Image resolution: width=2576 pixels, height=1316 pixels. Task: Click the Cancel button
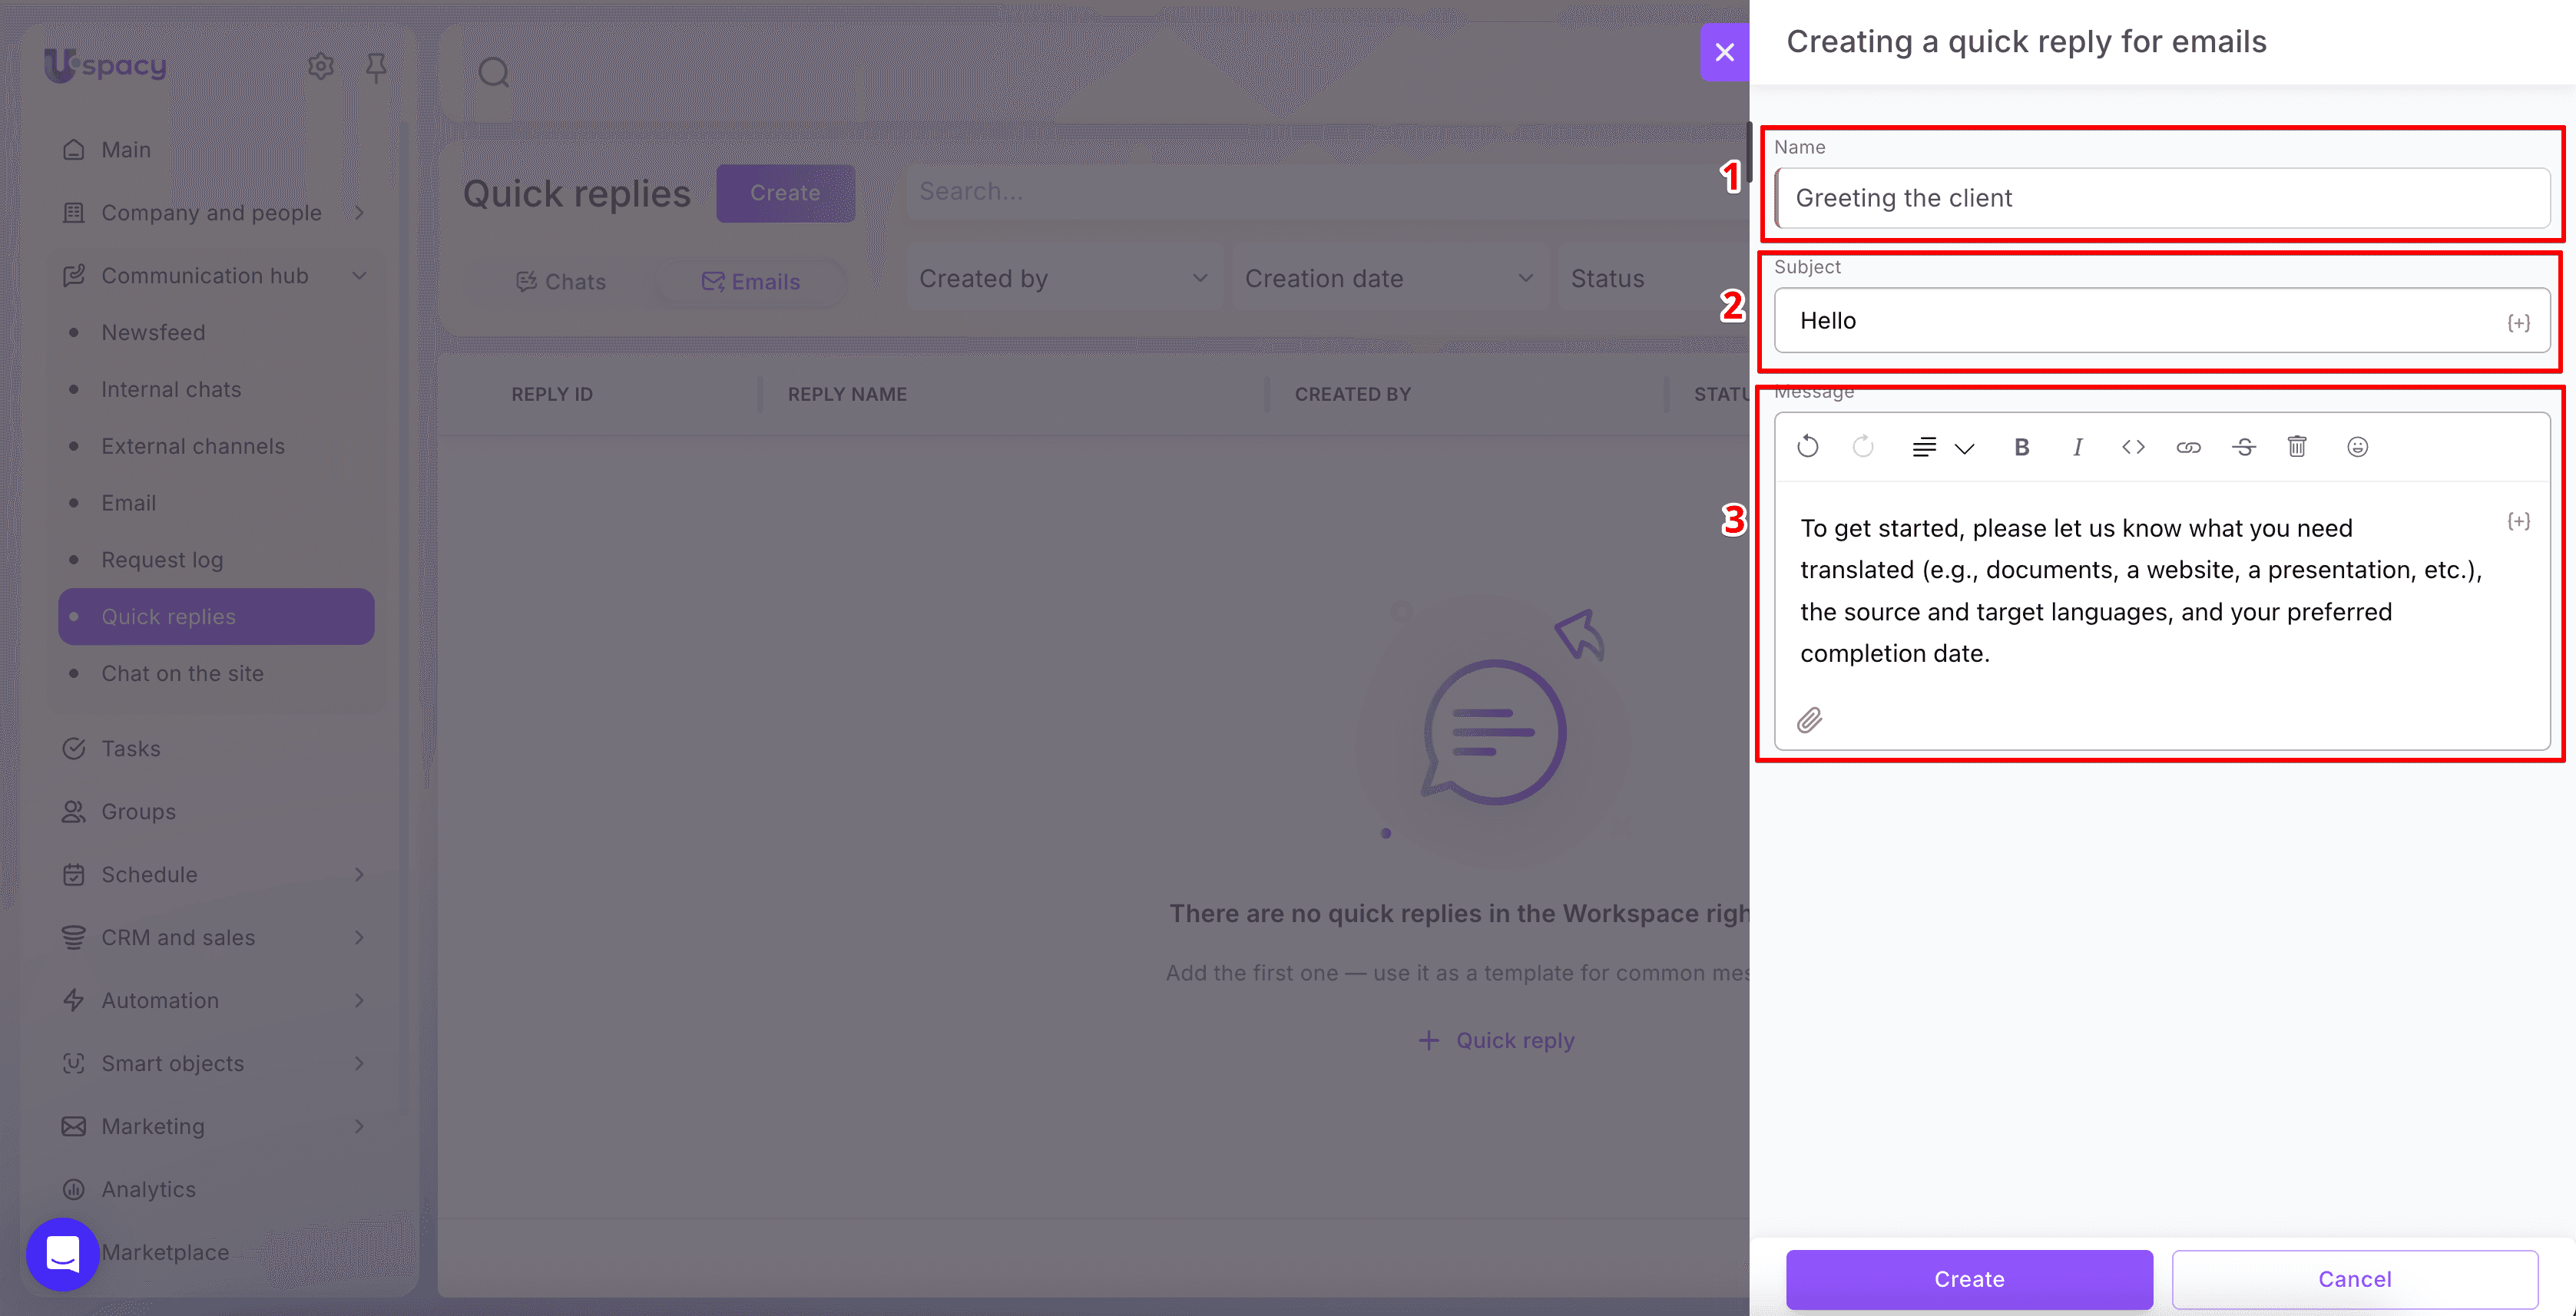(2354, 1279)
